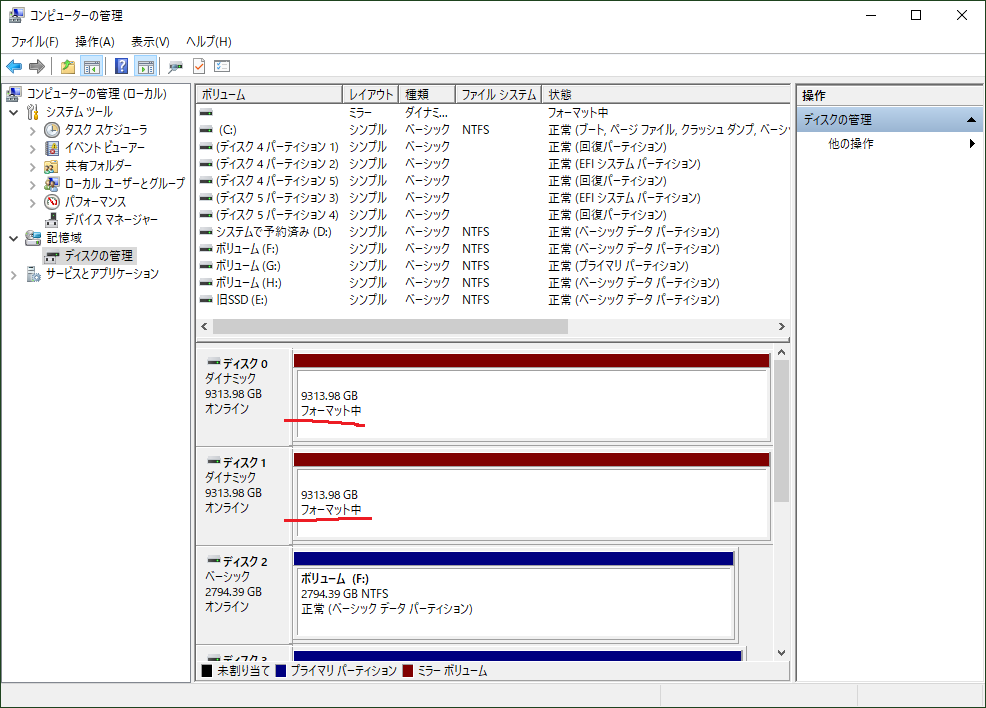
Task: Select (ディスク 4 パーティション 1) row
Action: (x=493, y=147)
